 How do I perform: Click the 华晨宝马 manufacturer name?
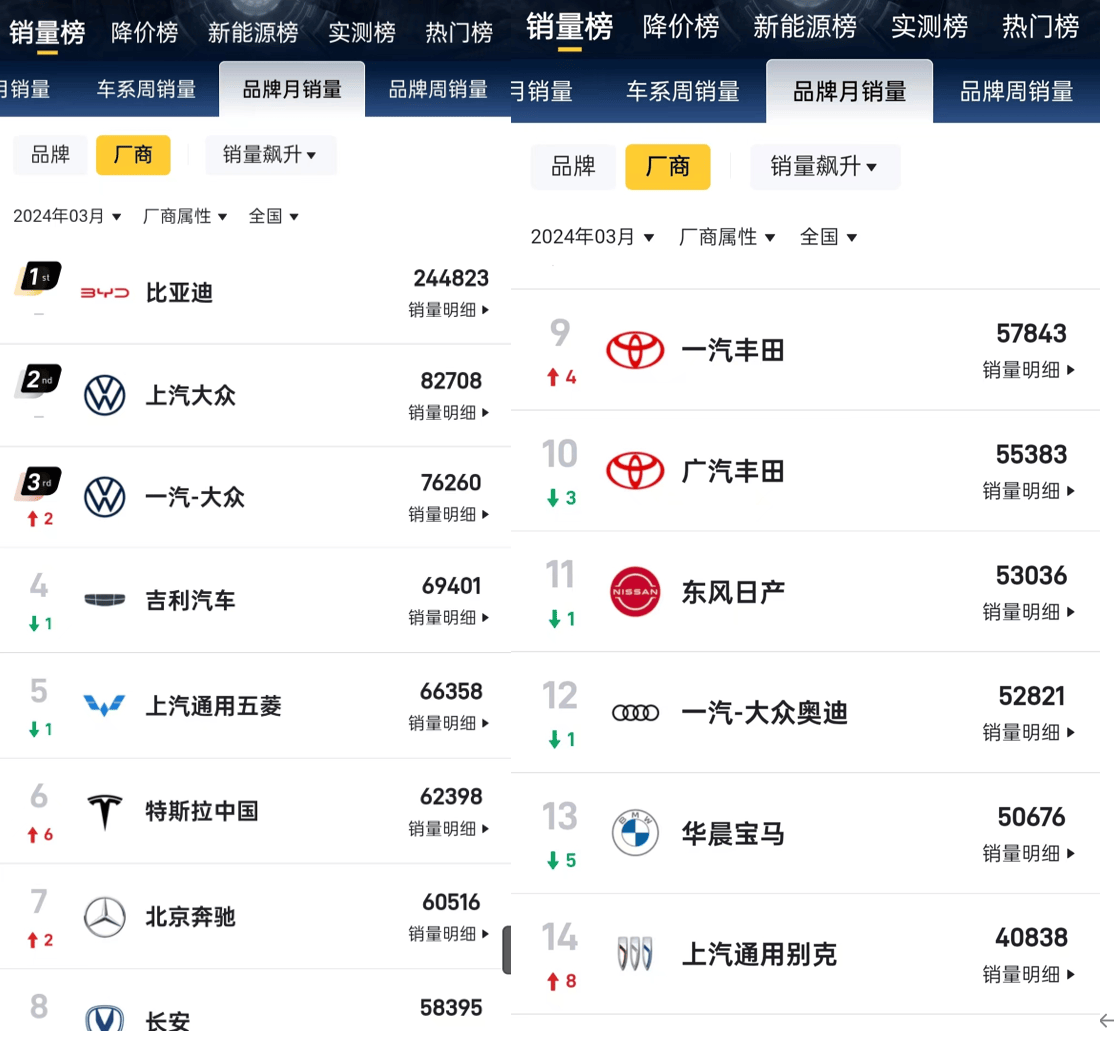click(733, 834)
